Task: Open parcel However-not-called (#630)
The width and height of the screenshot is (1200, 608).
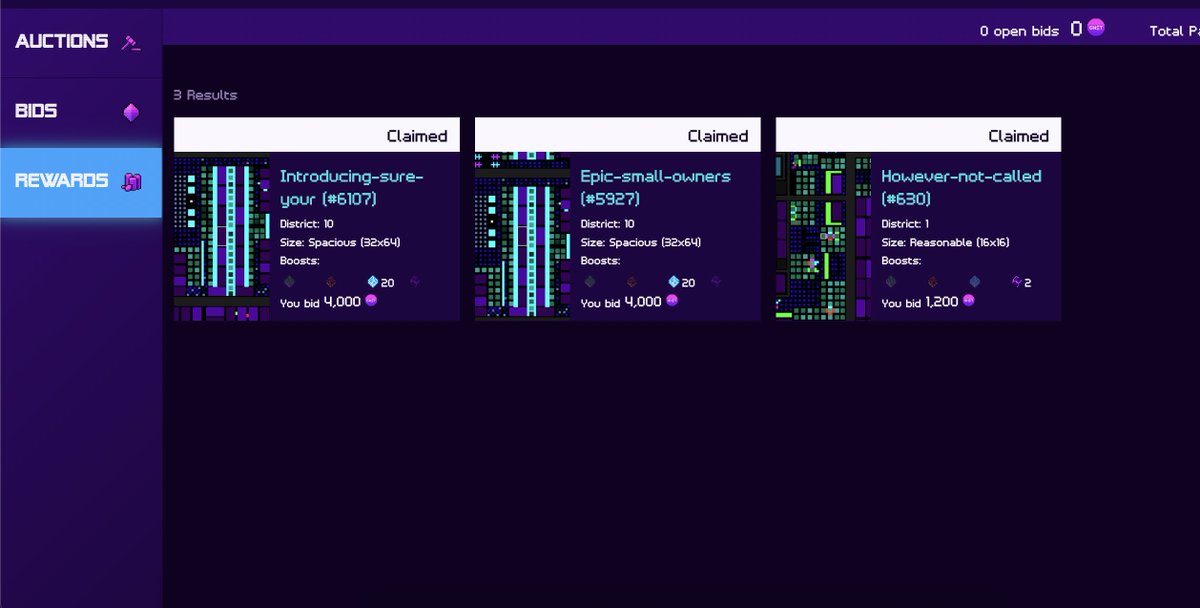Action: [x=962, y=176]
